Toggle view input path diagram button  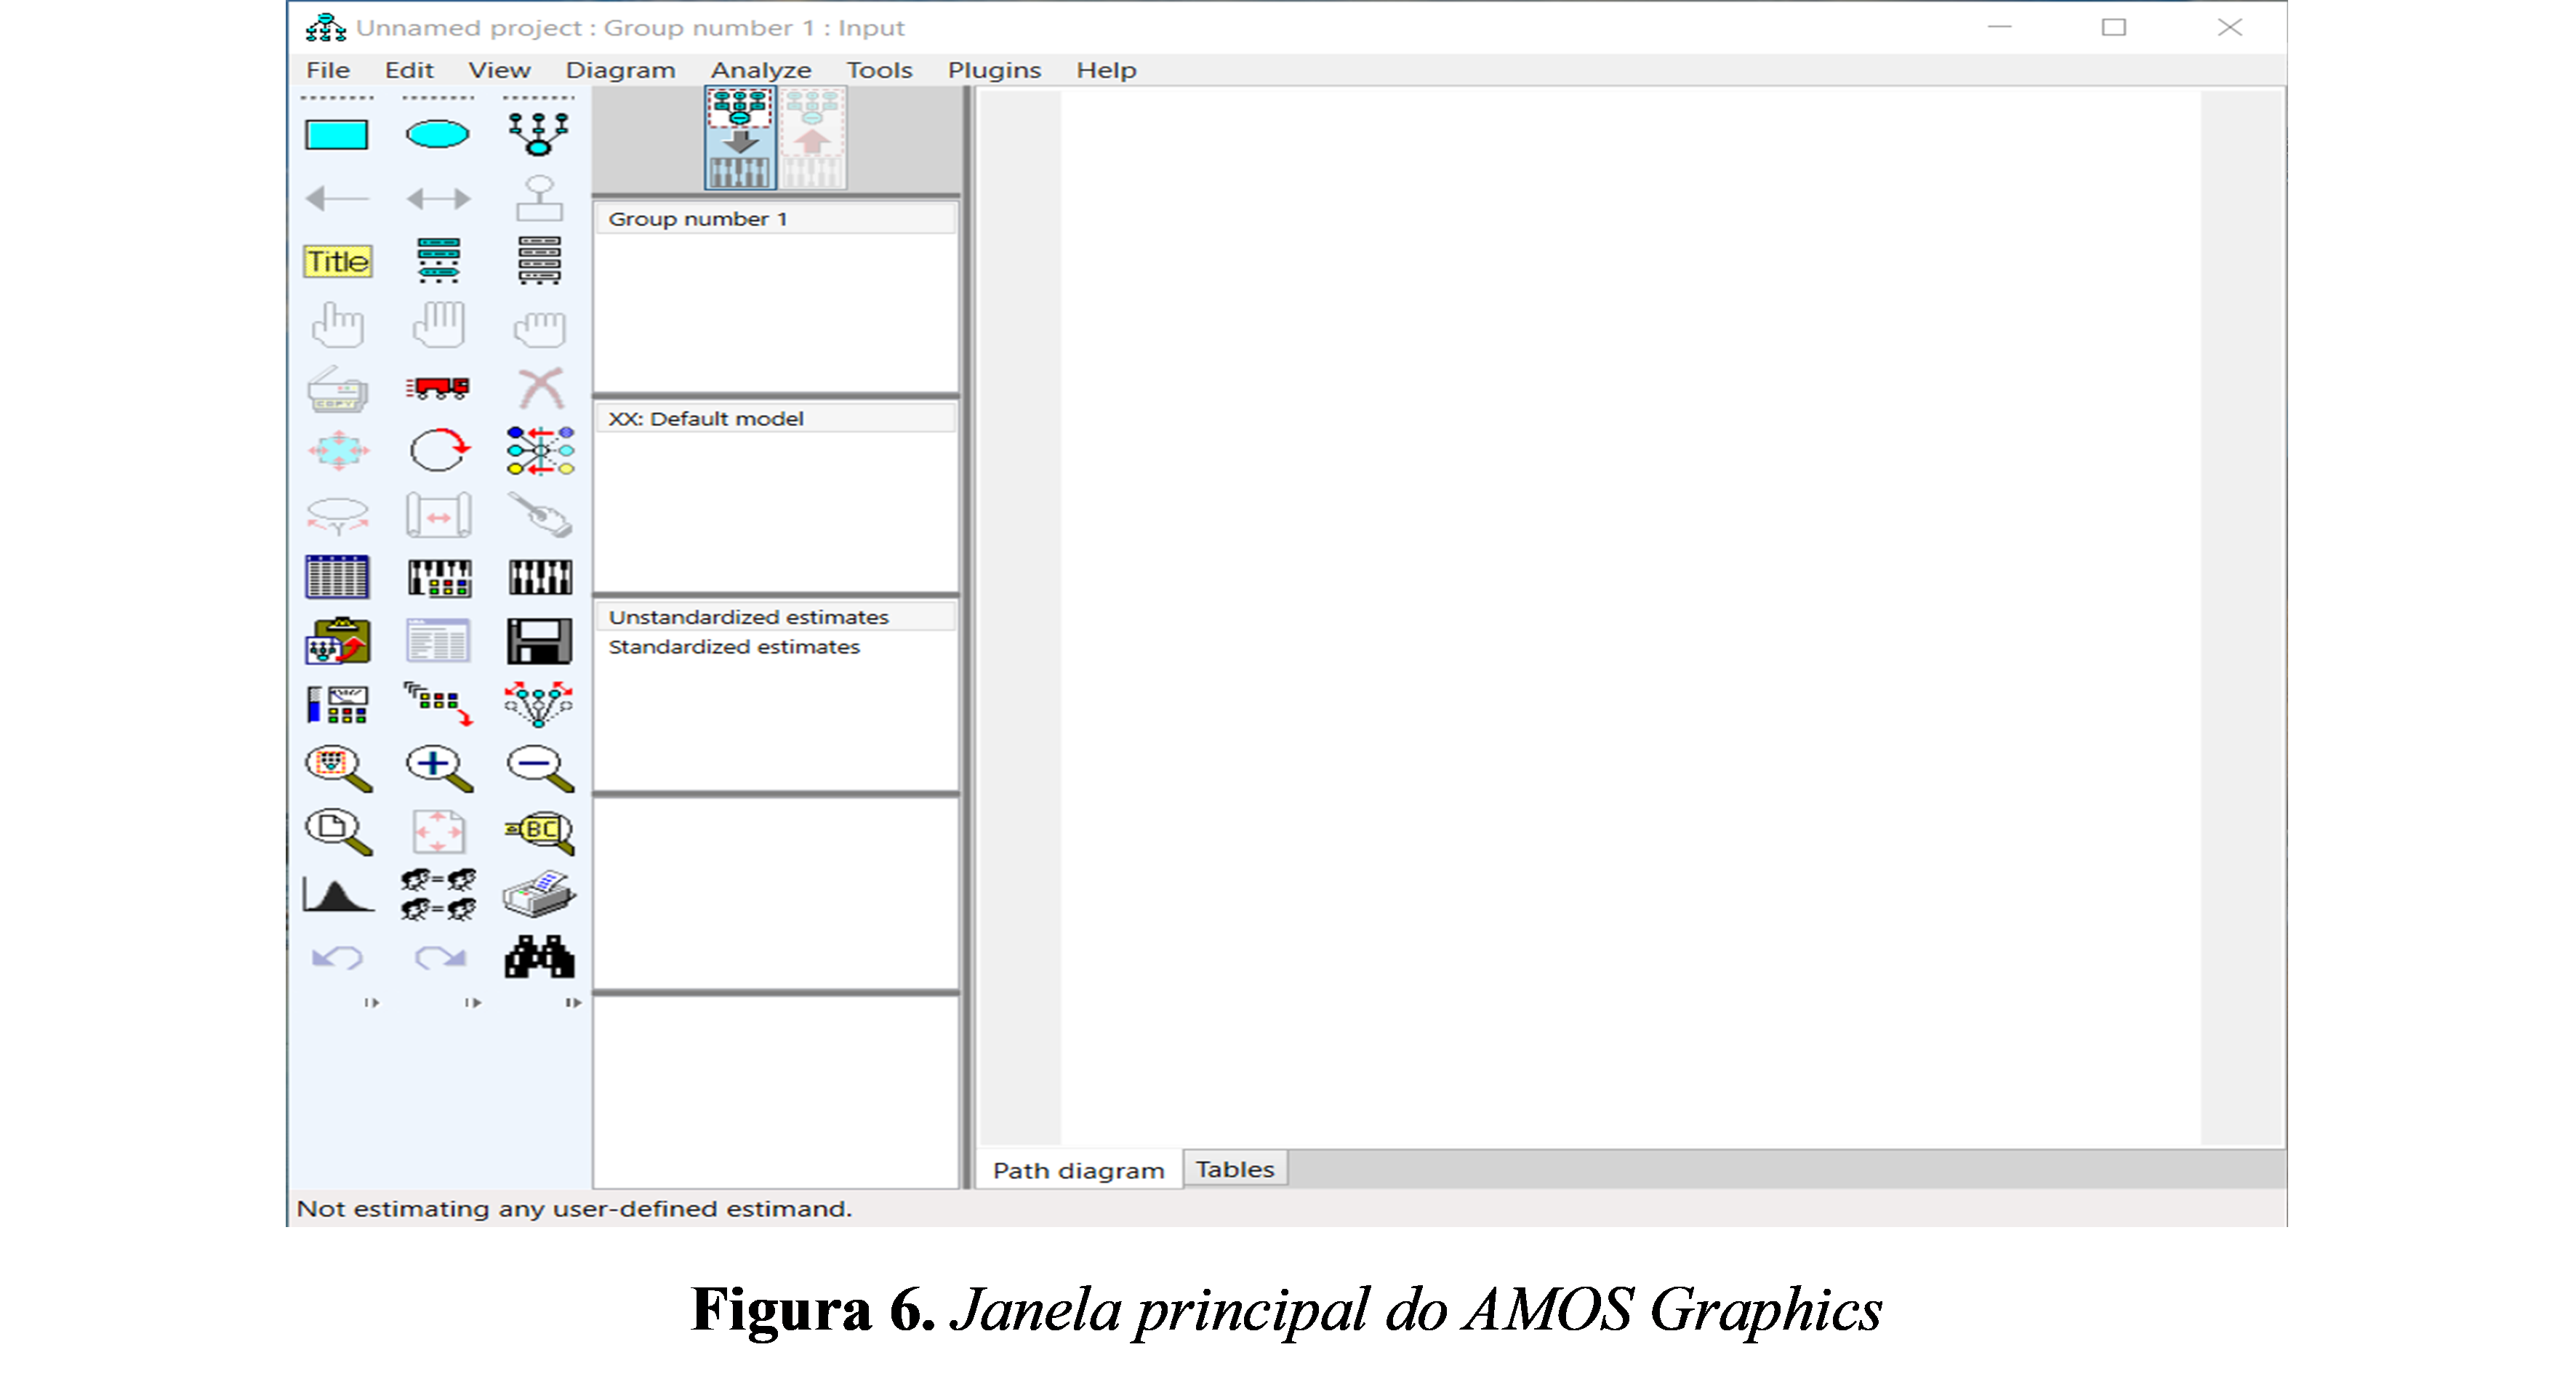point(740,138)
